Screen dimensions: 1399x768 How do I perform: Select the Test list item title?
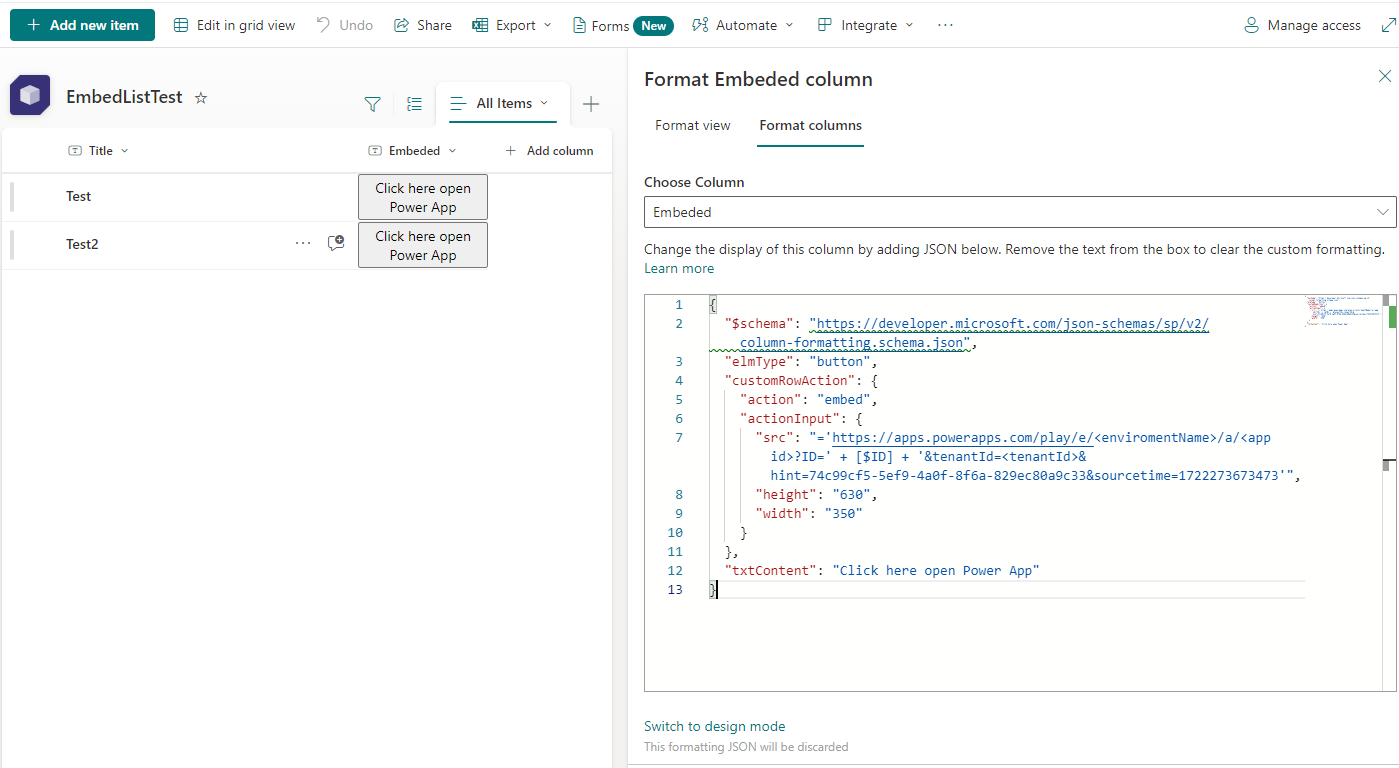78,196
